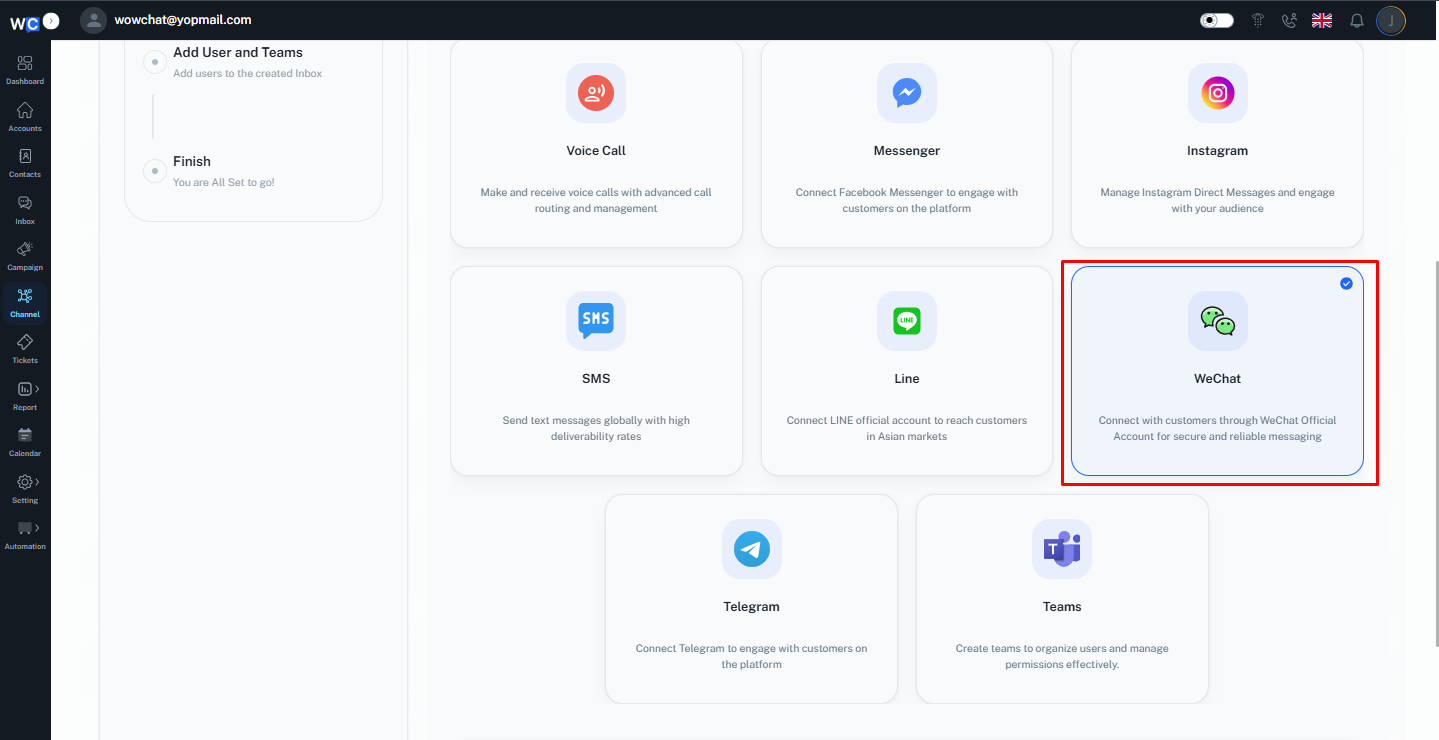Open the language selector UK flag
The width and height of the screenshot is (1439, 740).
click(x=1322, y=20)
